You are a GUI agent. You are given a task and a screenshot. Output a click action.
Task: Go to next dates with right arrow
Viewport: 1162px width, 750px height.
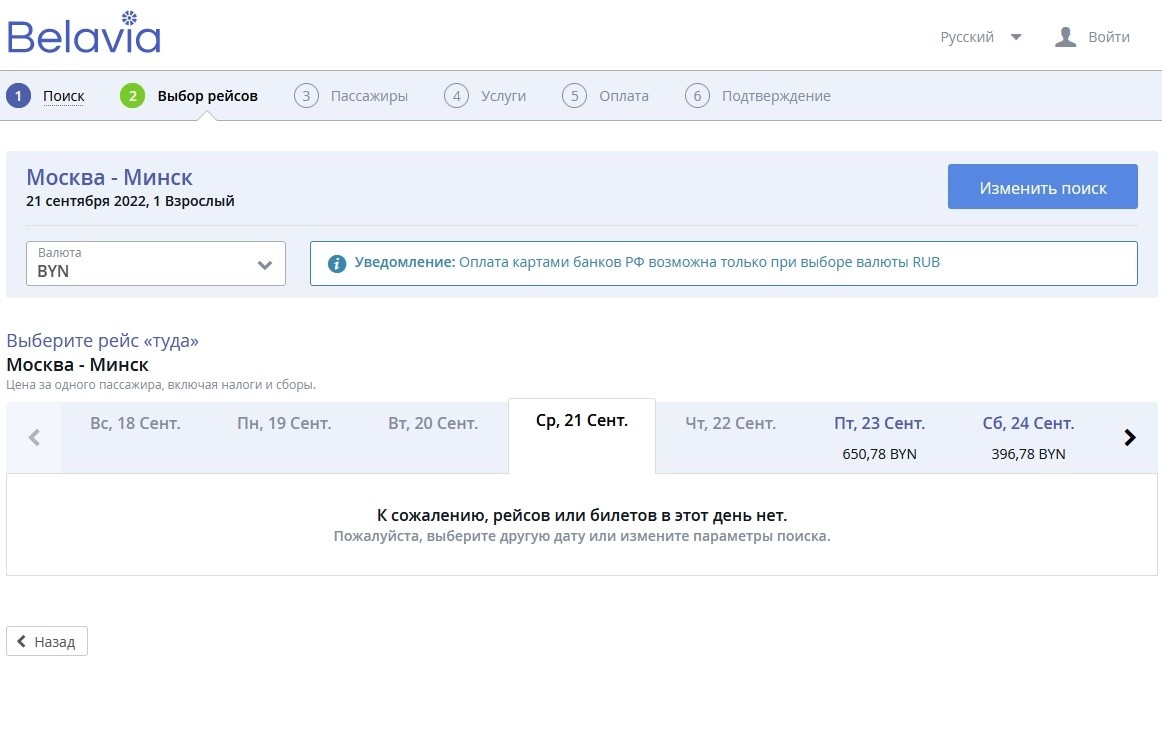1129,437
